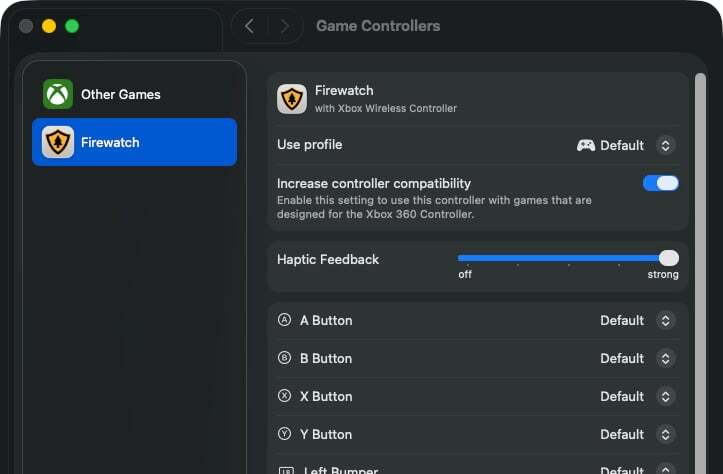Click the gamepad icon next to Default profile

coord(586,145)
